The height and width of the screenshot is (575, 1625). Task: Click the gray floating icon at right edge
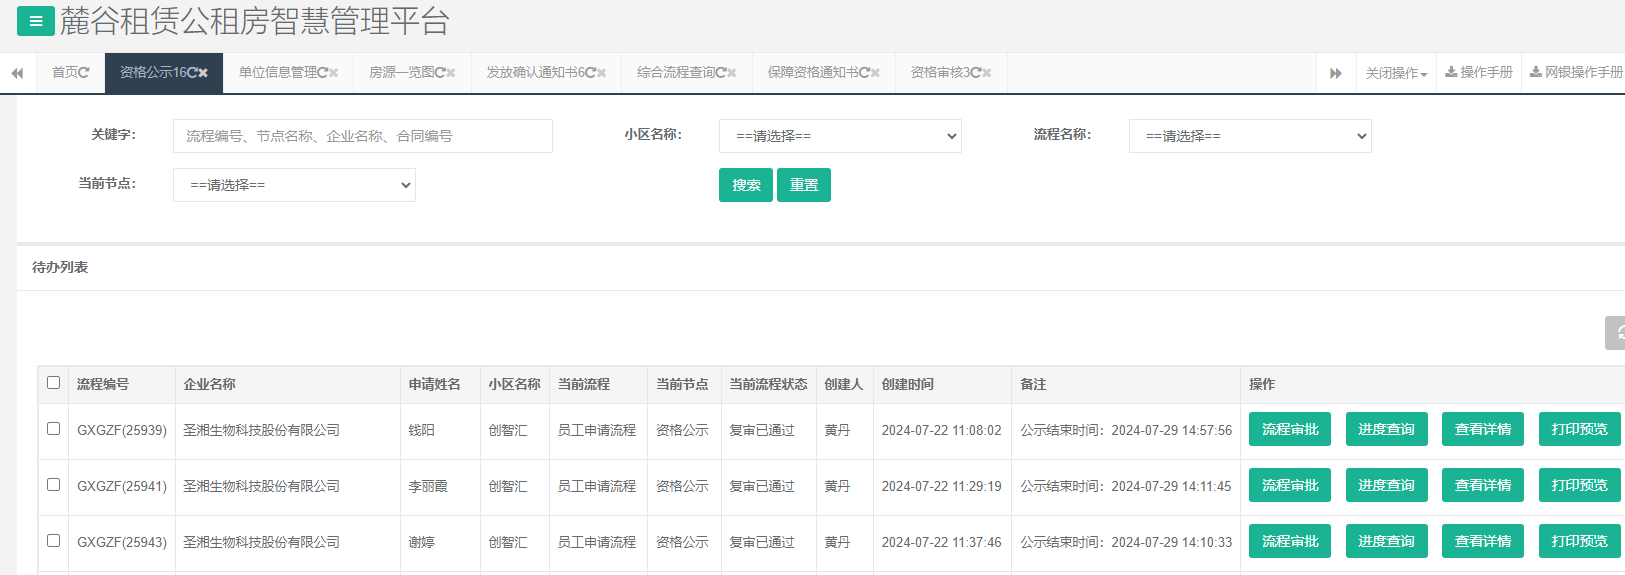1615,333
